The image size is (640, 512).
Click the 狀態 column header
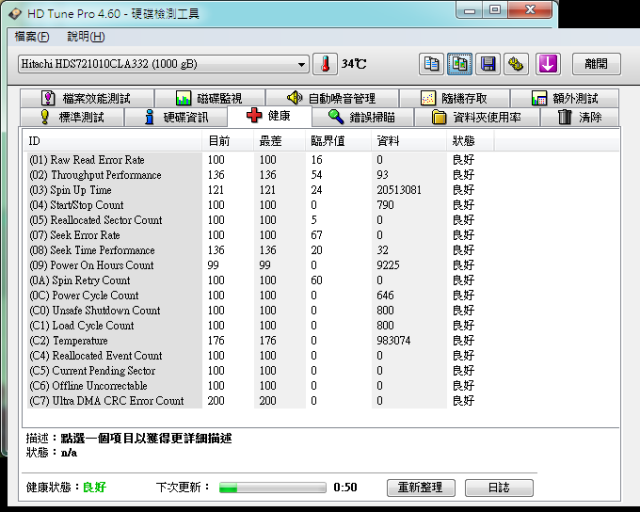(x=470, y=141)
